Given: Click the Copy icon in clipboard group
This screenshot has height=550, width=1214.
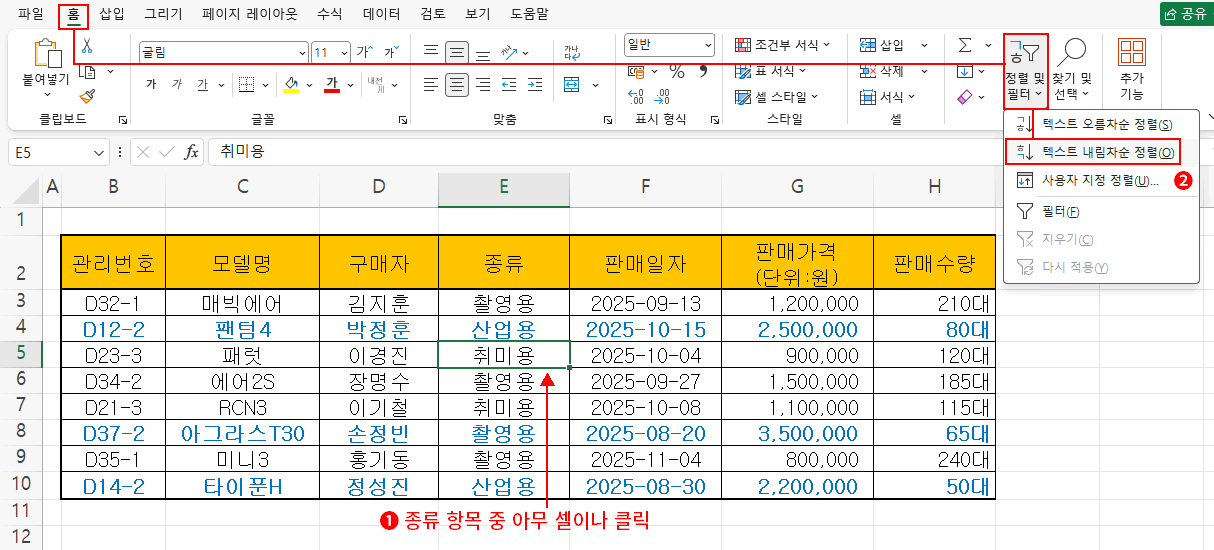Looking at the screenshot, I should 87,72.
